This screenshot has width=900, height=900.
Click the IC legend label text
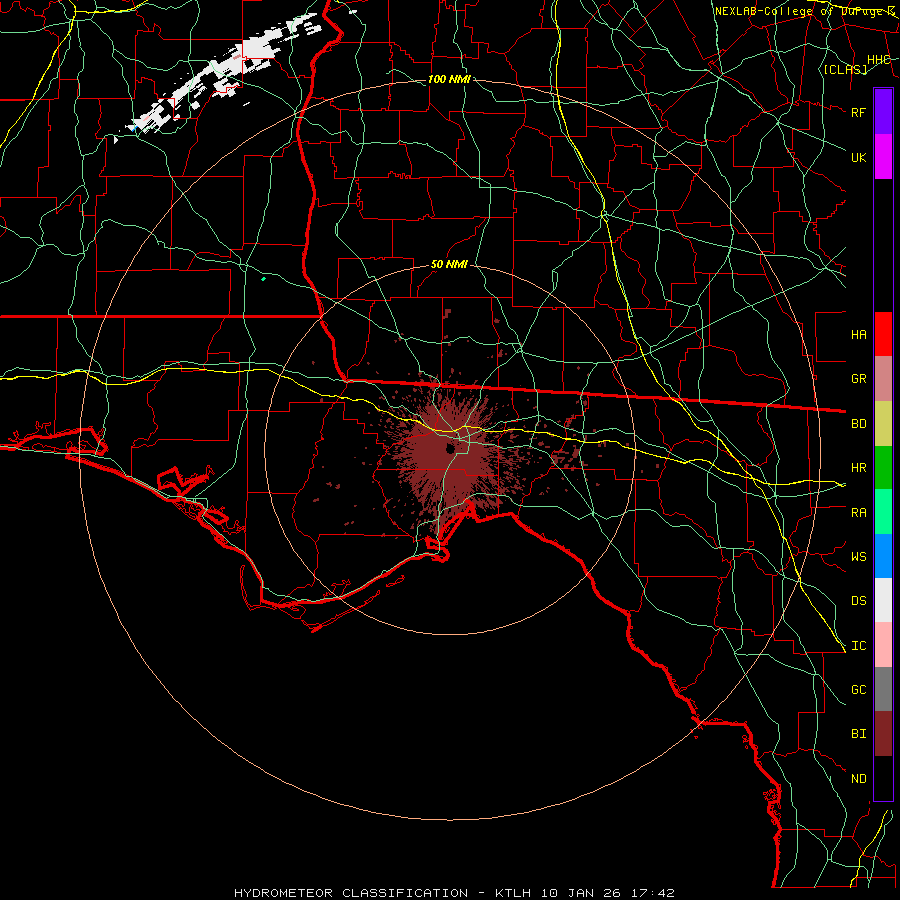[x=859, y=646]
